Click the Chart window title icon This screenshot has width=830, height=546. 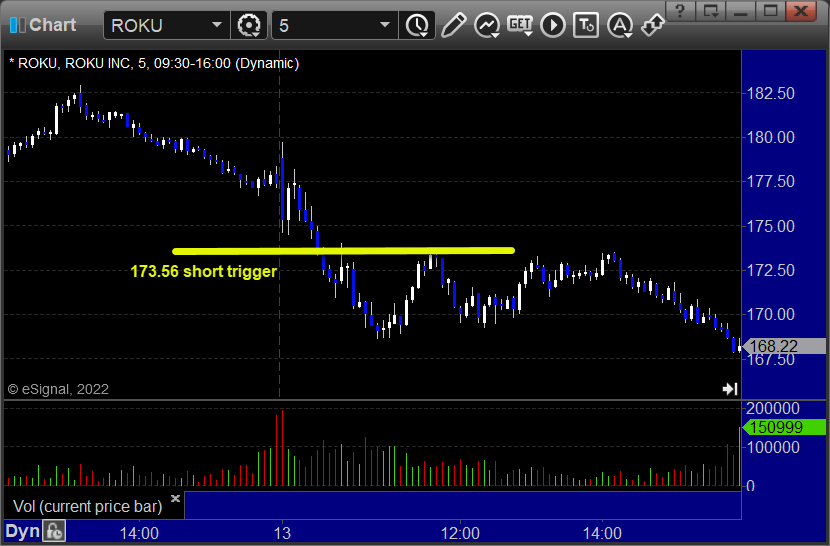pos(17,24)
